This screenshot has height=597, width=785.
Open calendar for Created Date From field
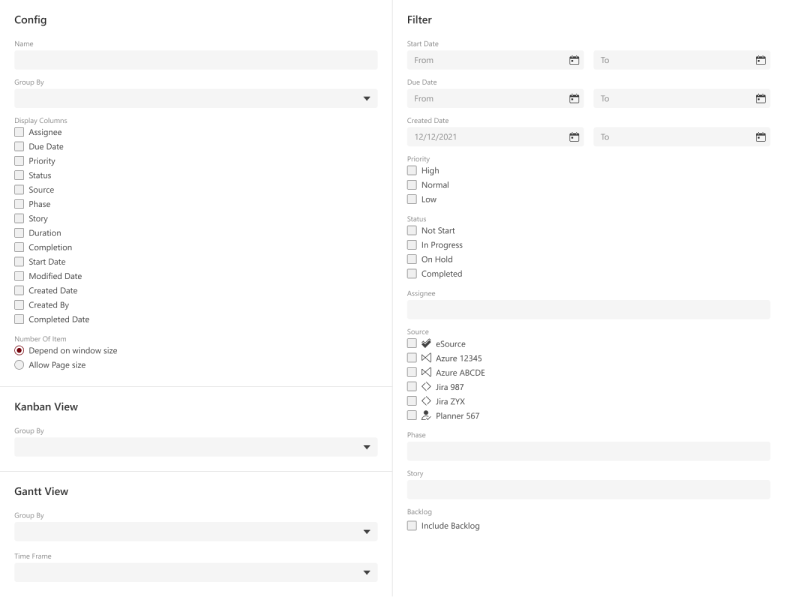pos(574,137)
